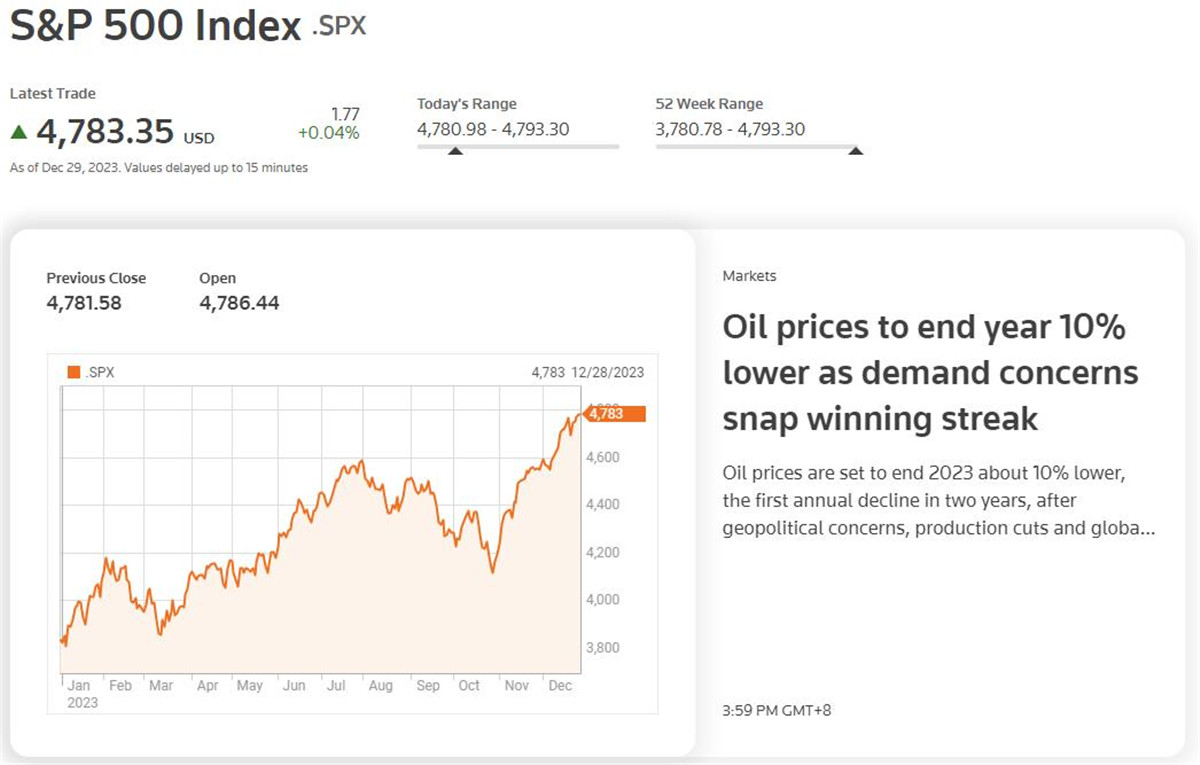The image size is (1200, 765).
Task: Click the 52 Week Range triangle marker
Action: pos(855,151)
